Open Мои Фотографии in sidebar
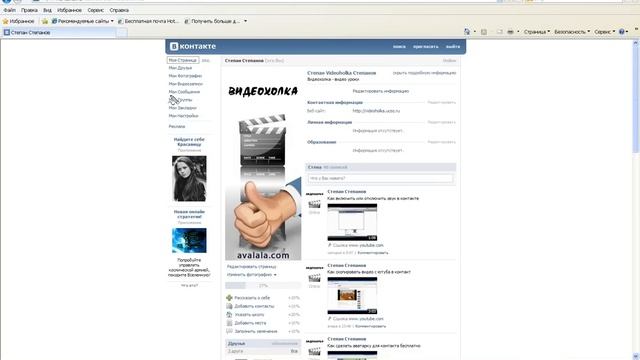This screenshot has width=640, height=360. point(185,76)
